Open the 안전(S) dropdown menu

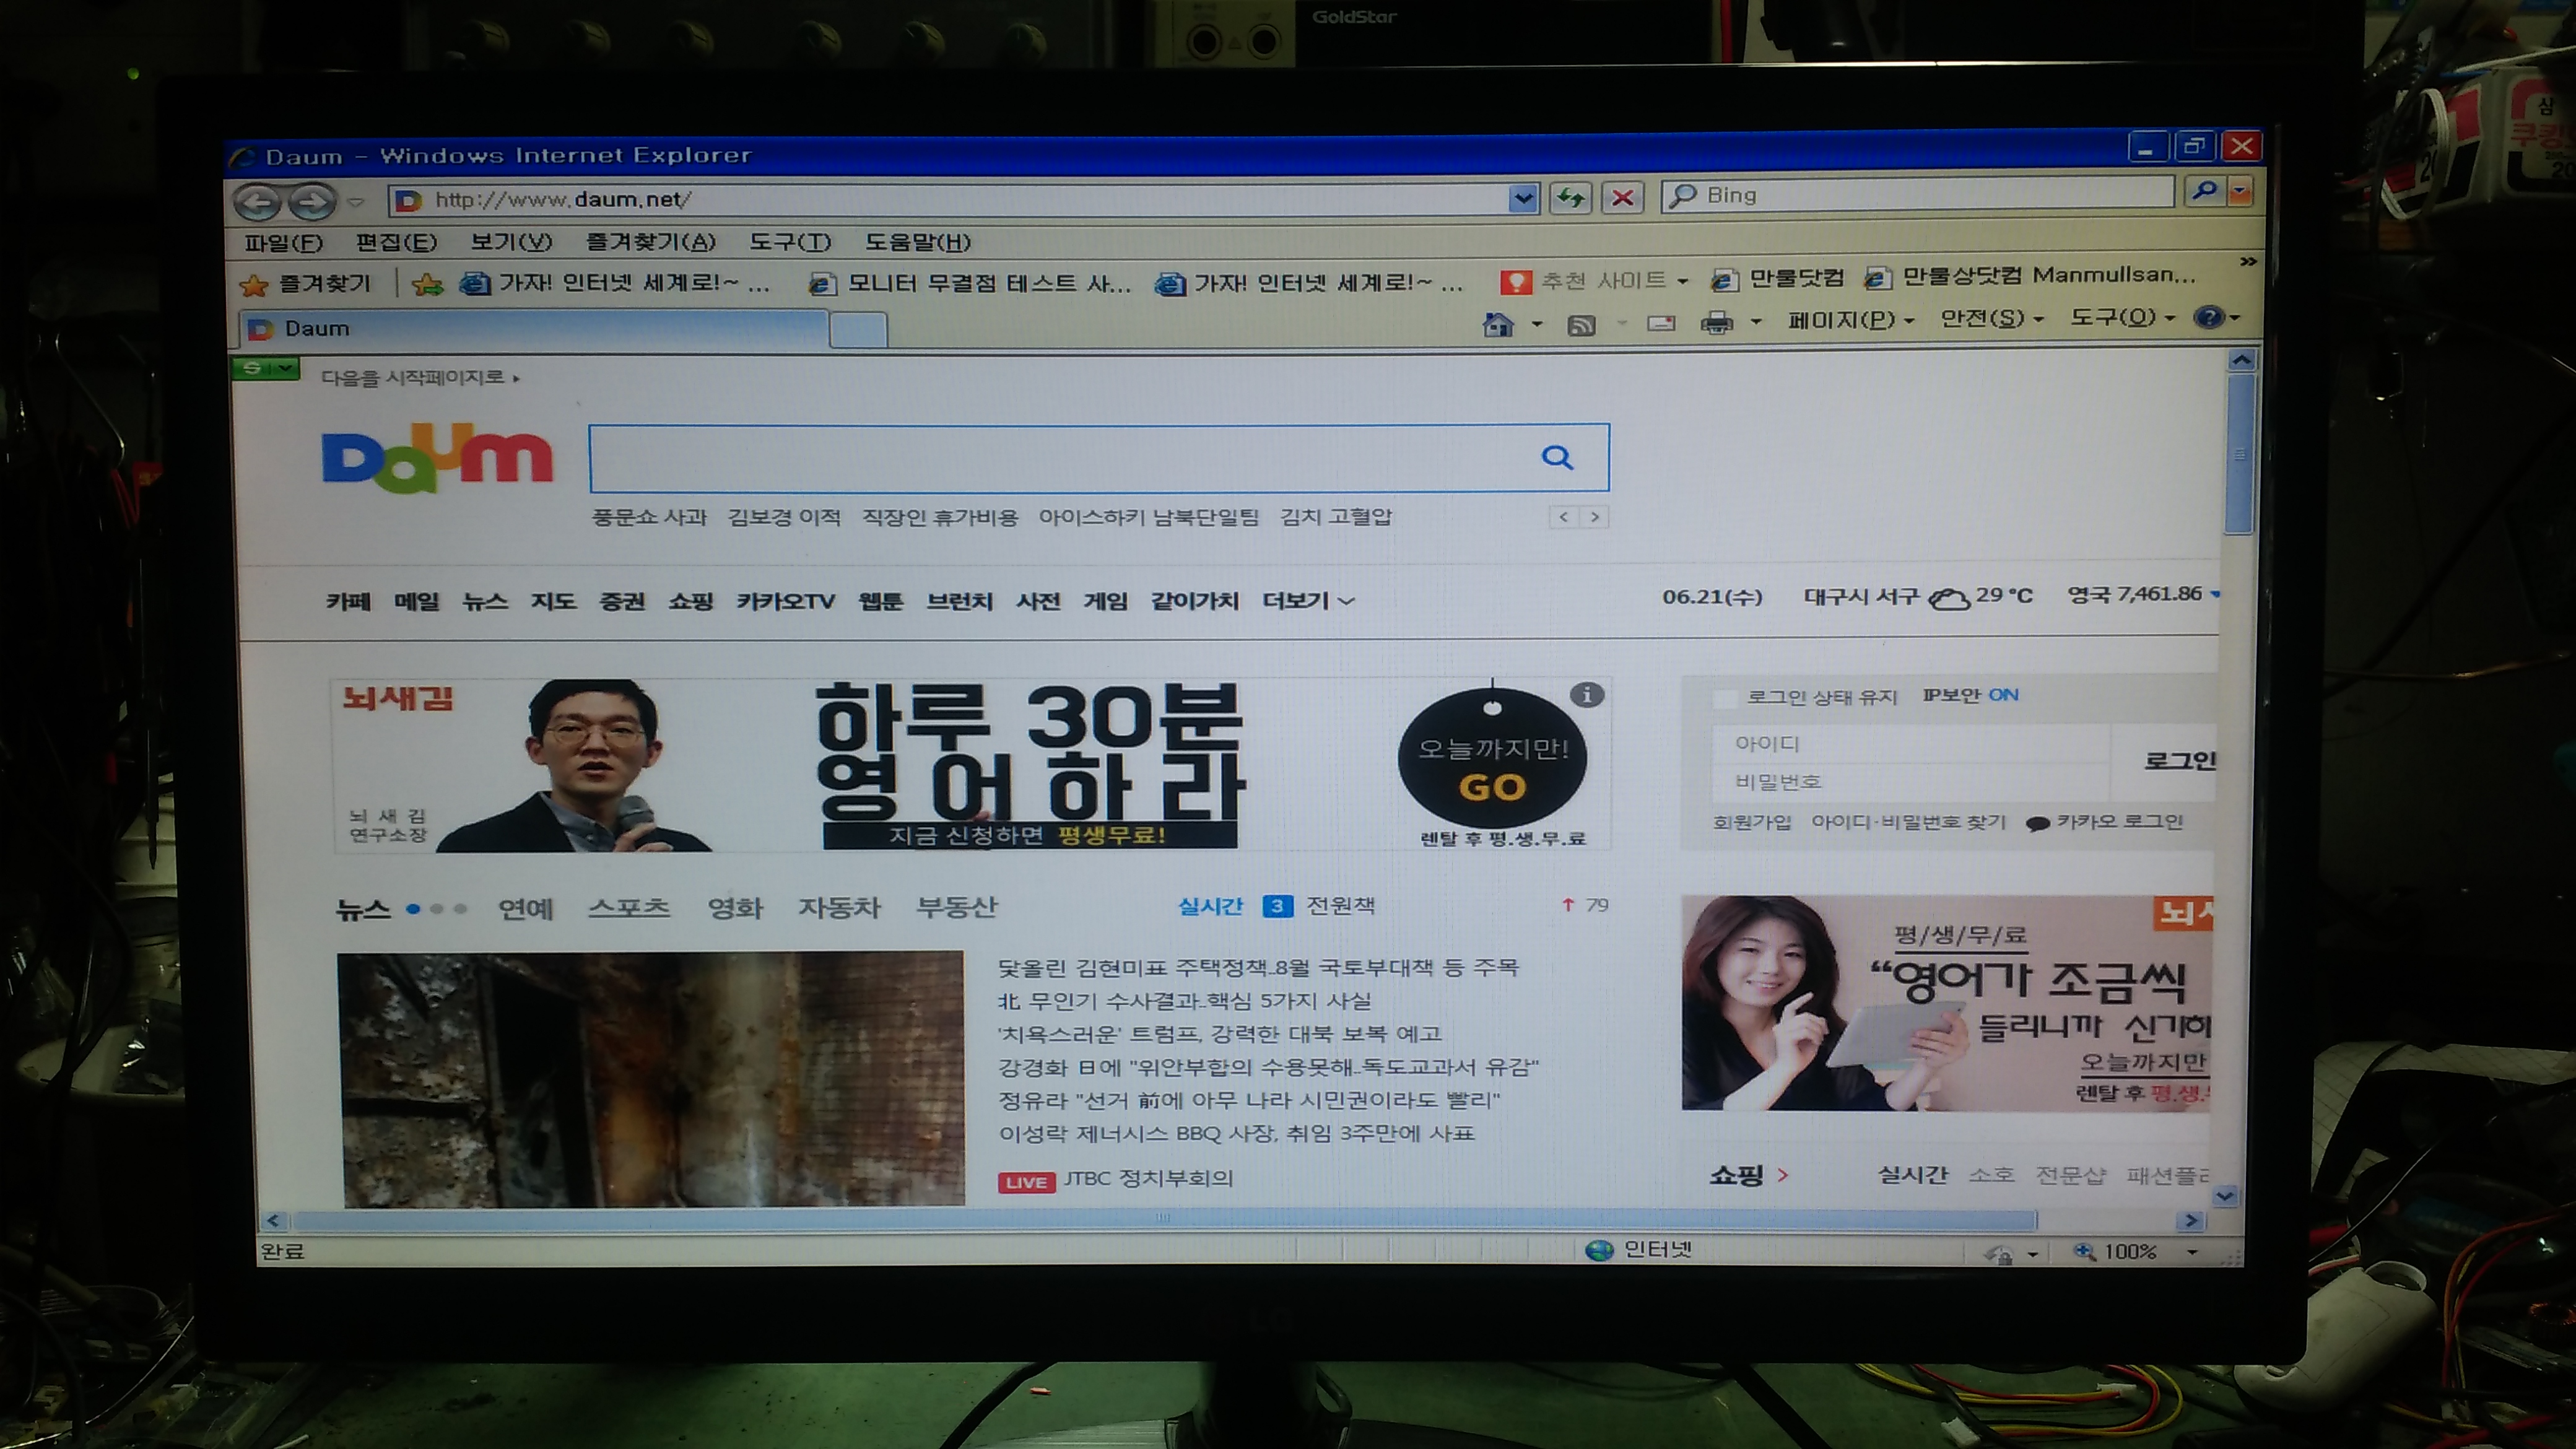(1992, 318)
